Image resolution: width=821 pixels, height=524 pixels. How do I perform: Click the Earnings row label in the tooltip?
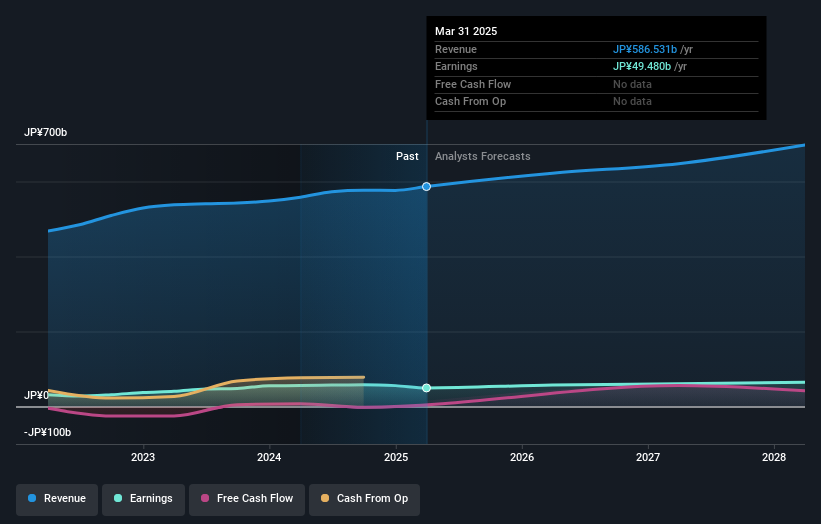click(456, 66)
